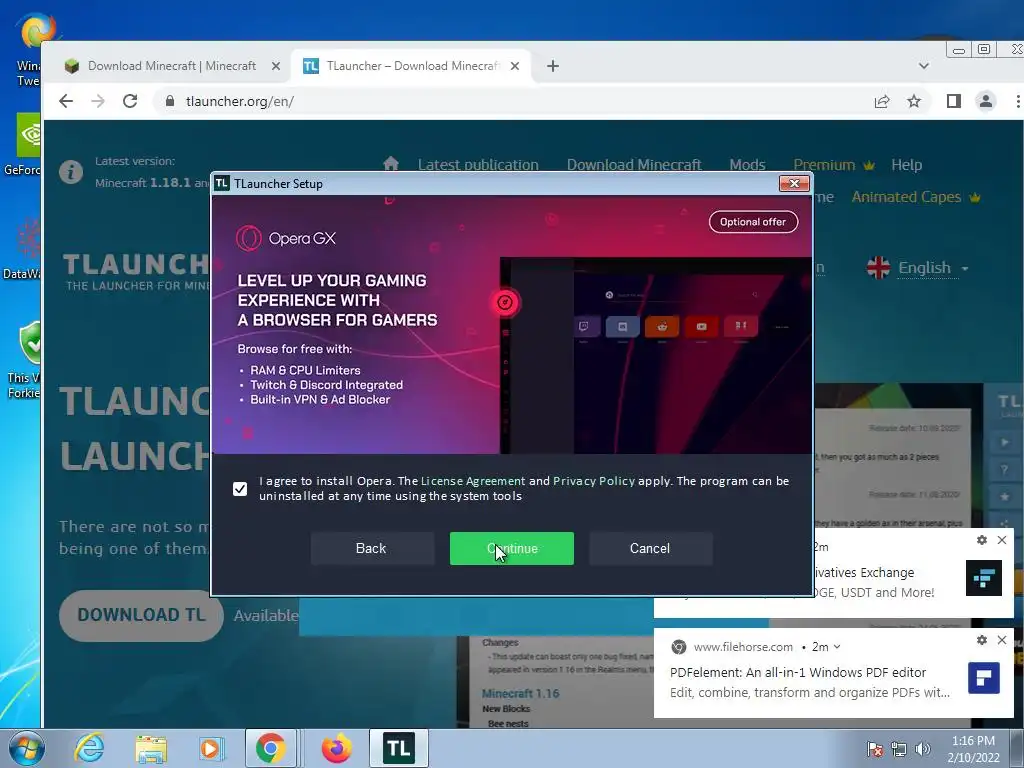This screenshot has width=1024, height=768.
Task: Close the TLauncher tab
Action: pyautogui.click(x=515, y=66)
